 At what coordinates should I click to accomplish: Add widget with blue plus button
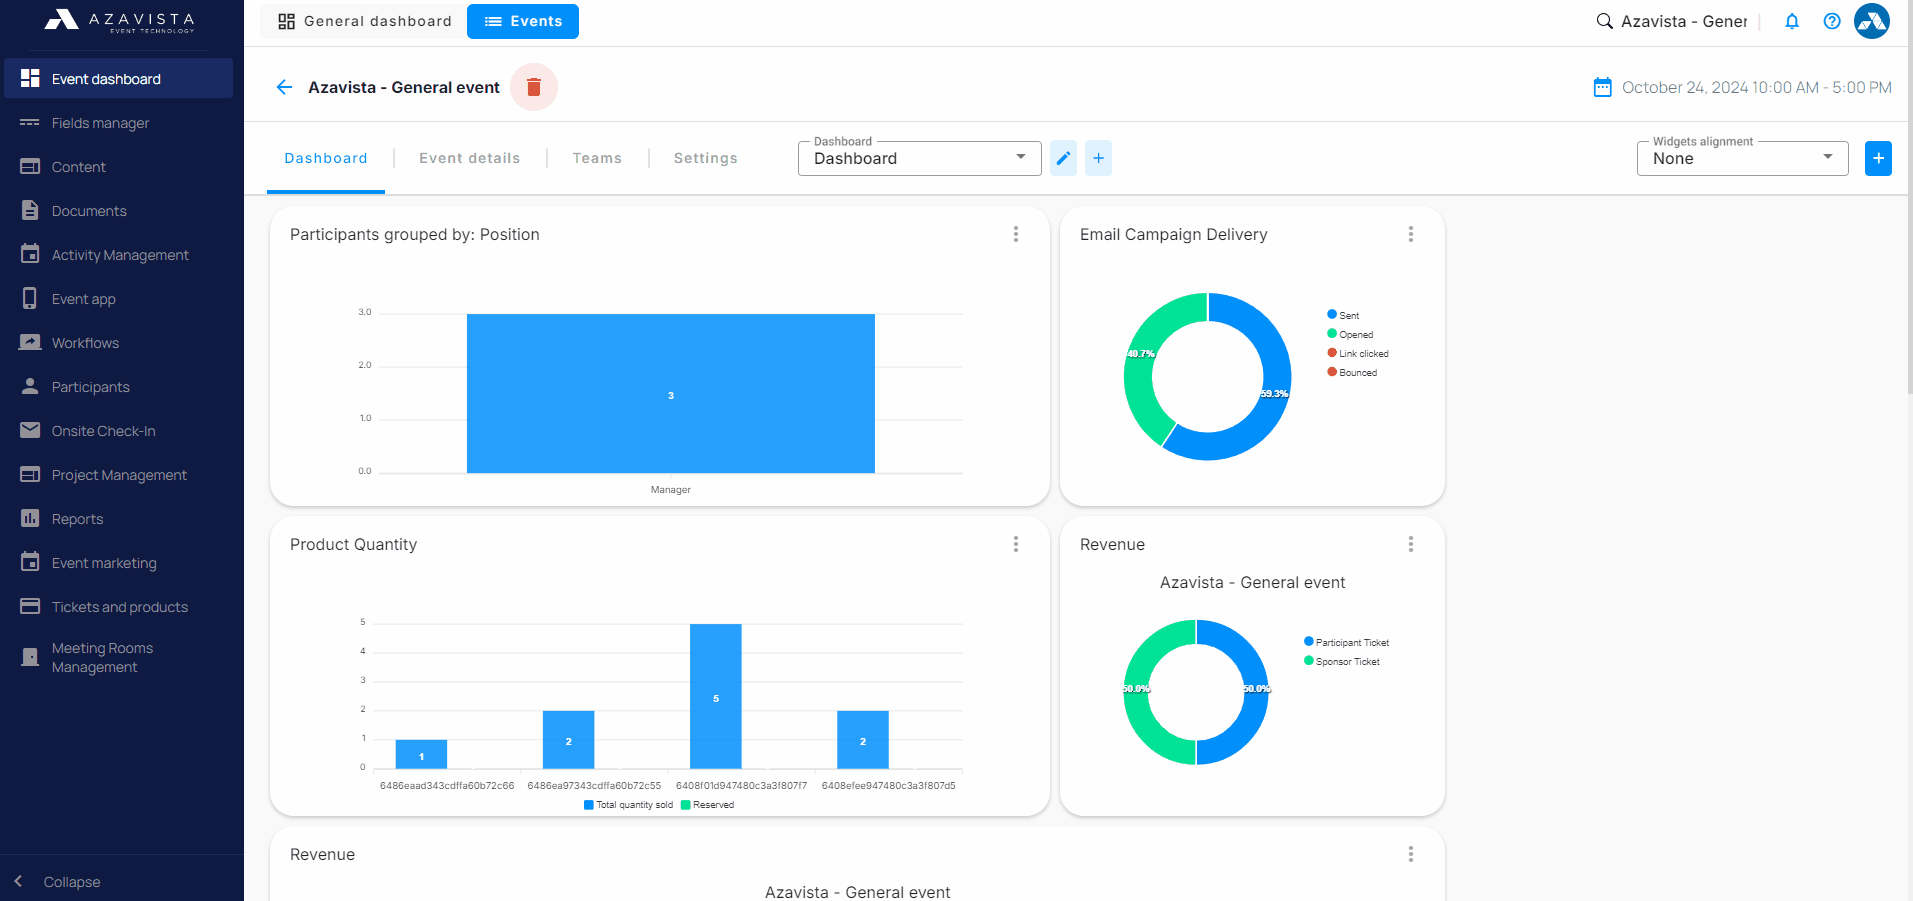click(x=1878, y=158)
